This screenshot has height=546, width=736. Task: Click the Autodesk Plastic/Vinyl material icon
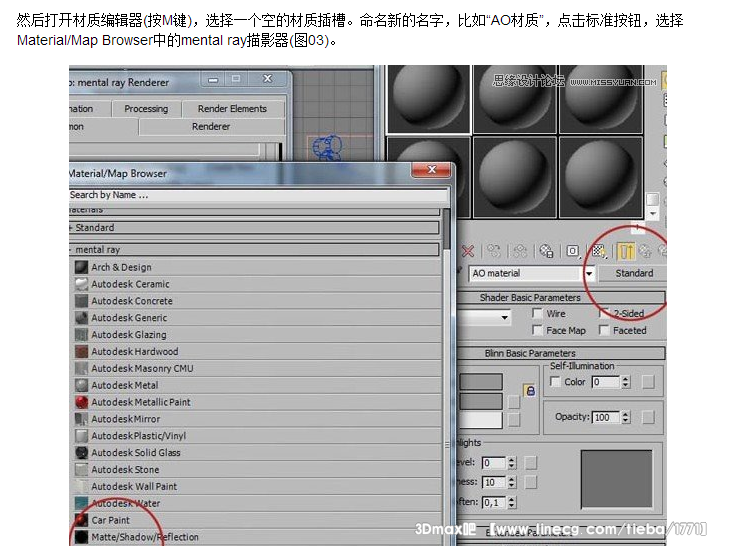pos(82,436)
